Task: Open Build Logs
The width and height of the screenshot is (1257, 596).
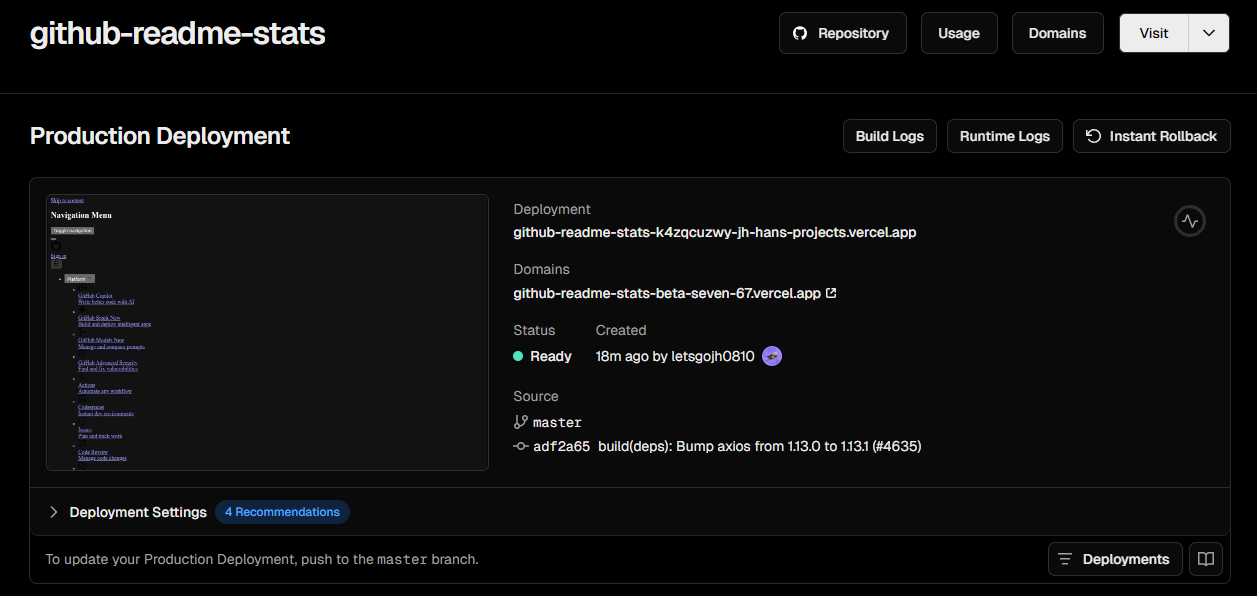Action: tap(889, 136)
